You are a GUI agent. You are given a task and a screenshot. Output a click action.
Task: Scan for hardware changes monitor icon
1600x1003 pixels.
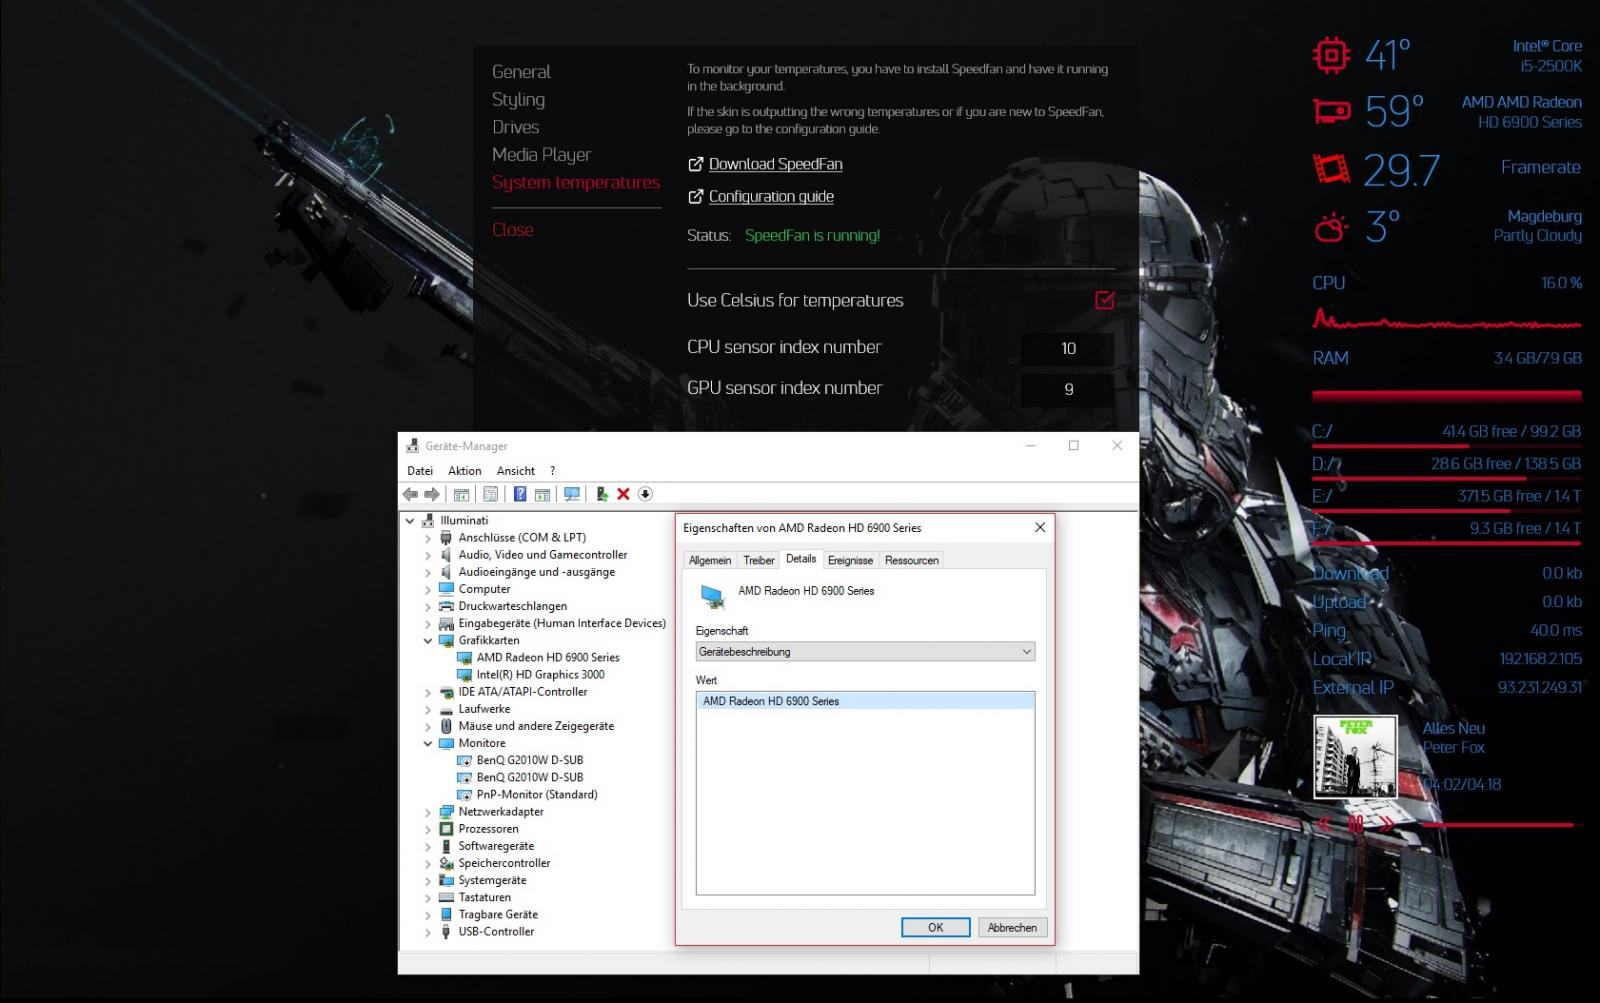(x=572, y=494)
